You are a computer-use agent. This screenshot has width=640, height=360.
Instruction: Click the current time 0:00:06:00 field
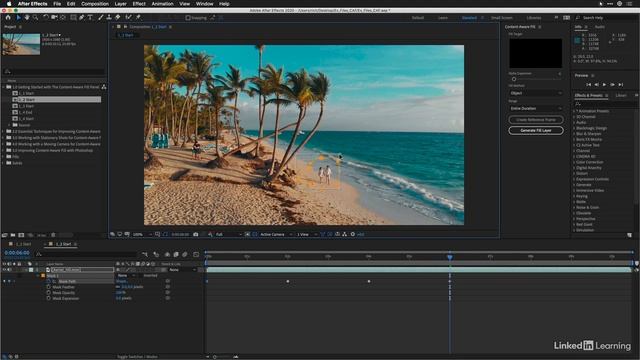coord(17,253)
